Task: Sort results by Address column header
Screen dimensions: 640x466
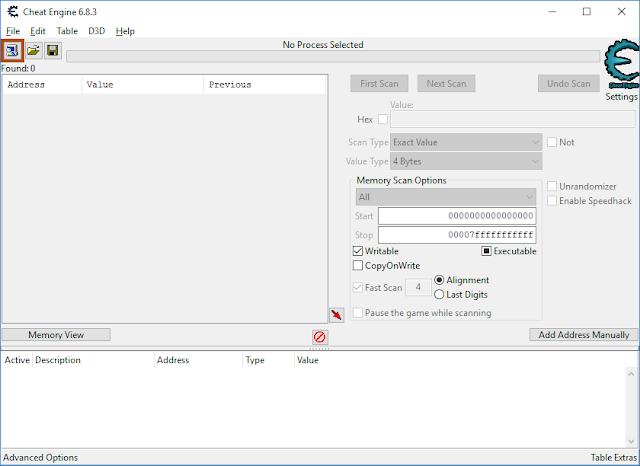Action: 42,85
